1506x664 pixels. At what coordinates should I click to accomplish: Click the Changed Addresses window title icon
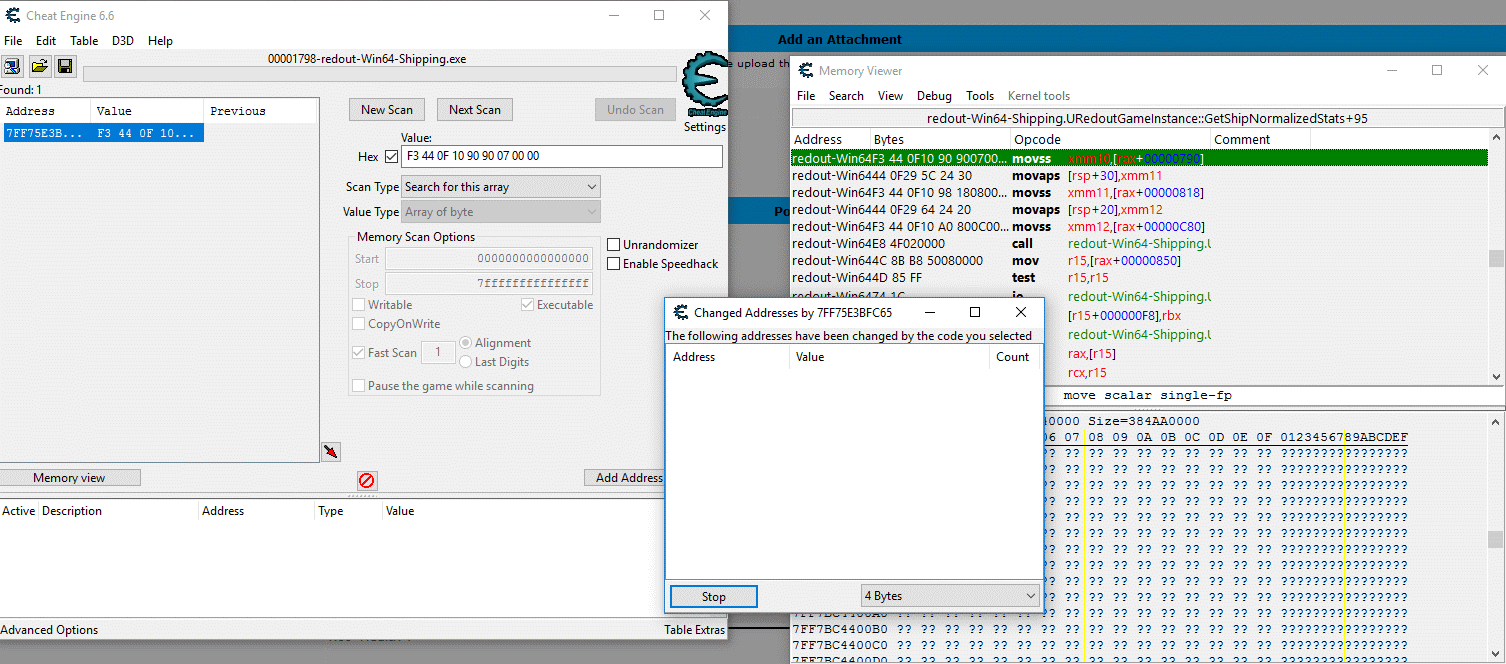point(681,313)
